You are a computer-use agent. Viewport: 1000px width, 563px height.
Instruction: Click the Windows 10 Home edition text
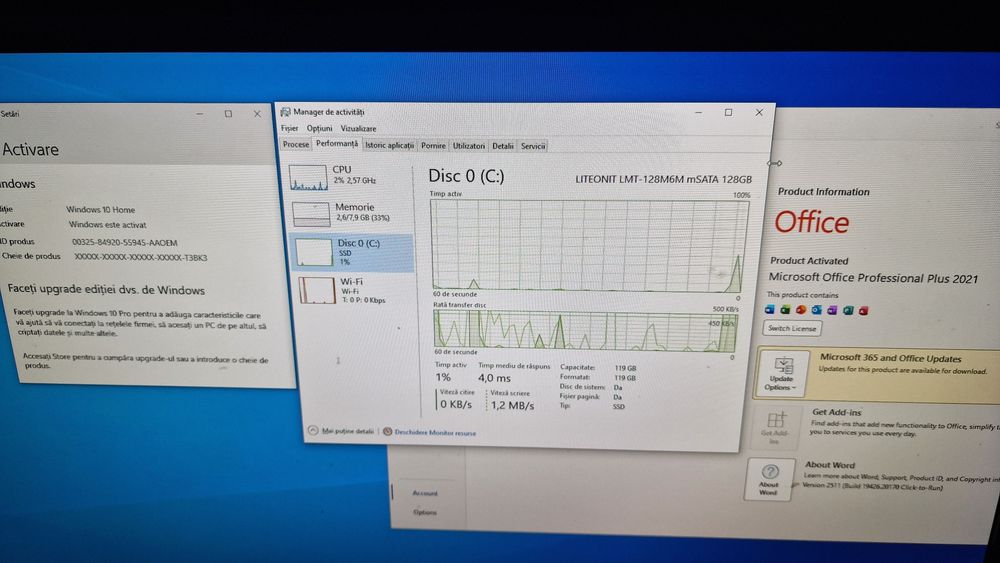(100, 209)
